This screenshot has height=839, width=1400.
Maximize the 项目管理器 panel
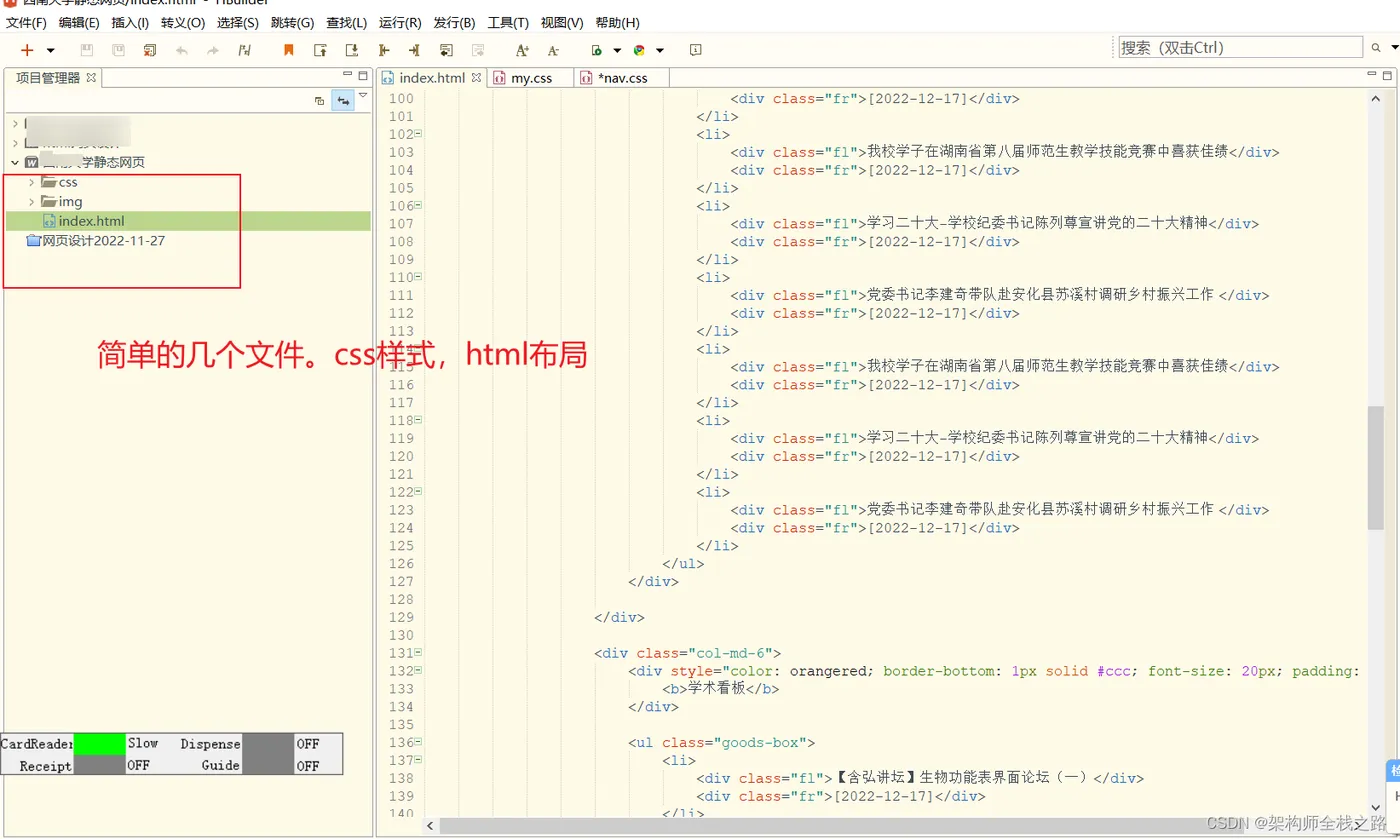click(x=362, y=75)
